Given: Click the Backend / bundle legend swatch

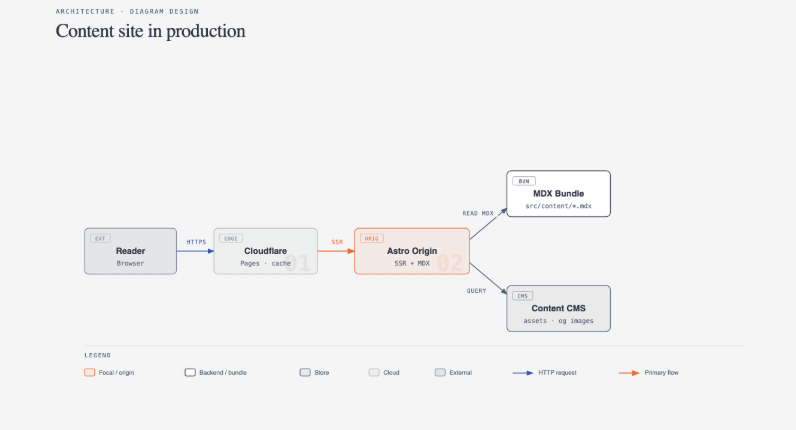Looking at the screenshot, I should point(190,373).
